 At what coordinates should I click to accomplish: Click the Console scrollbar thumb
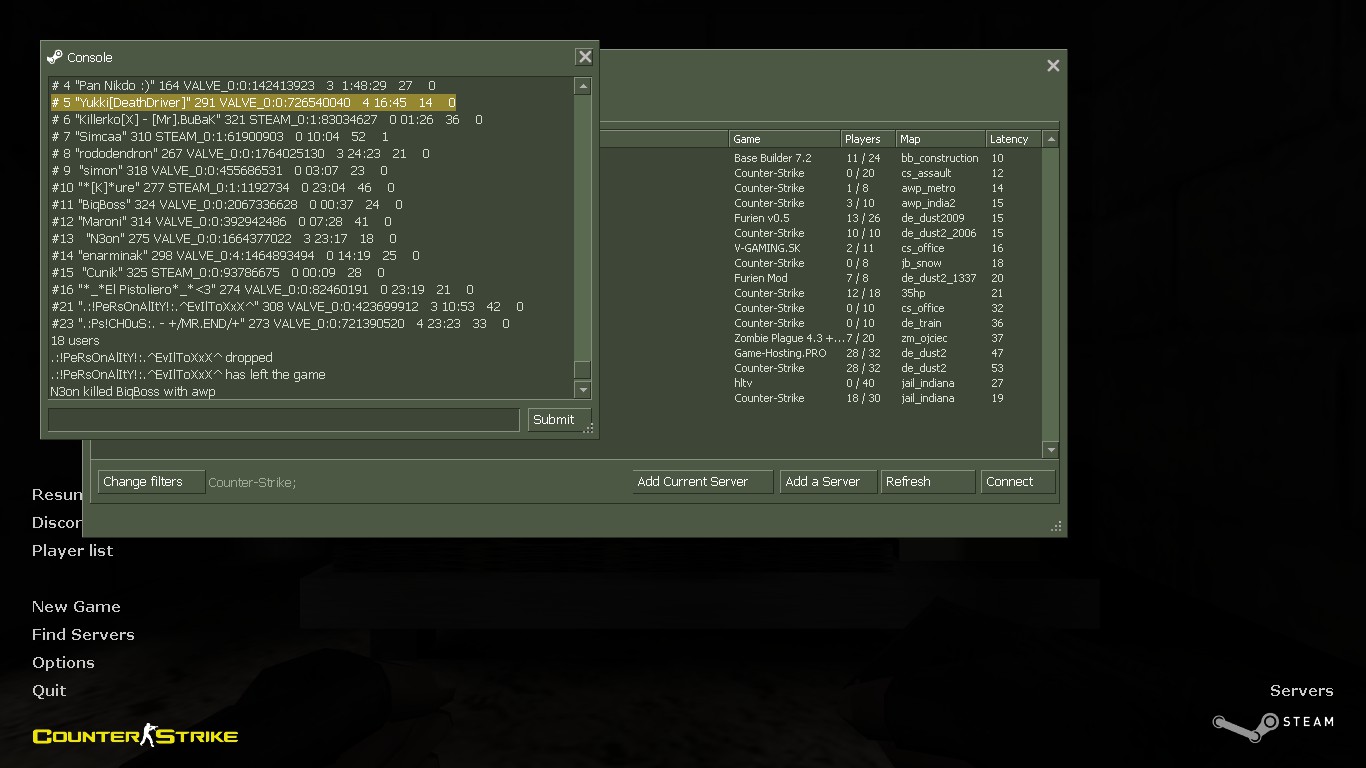point(583,370)
